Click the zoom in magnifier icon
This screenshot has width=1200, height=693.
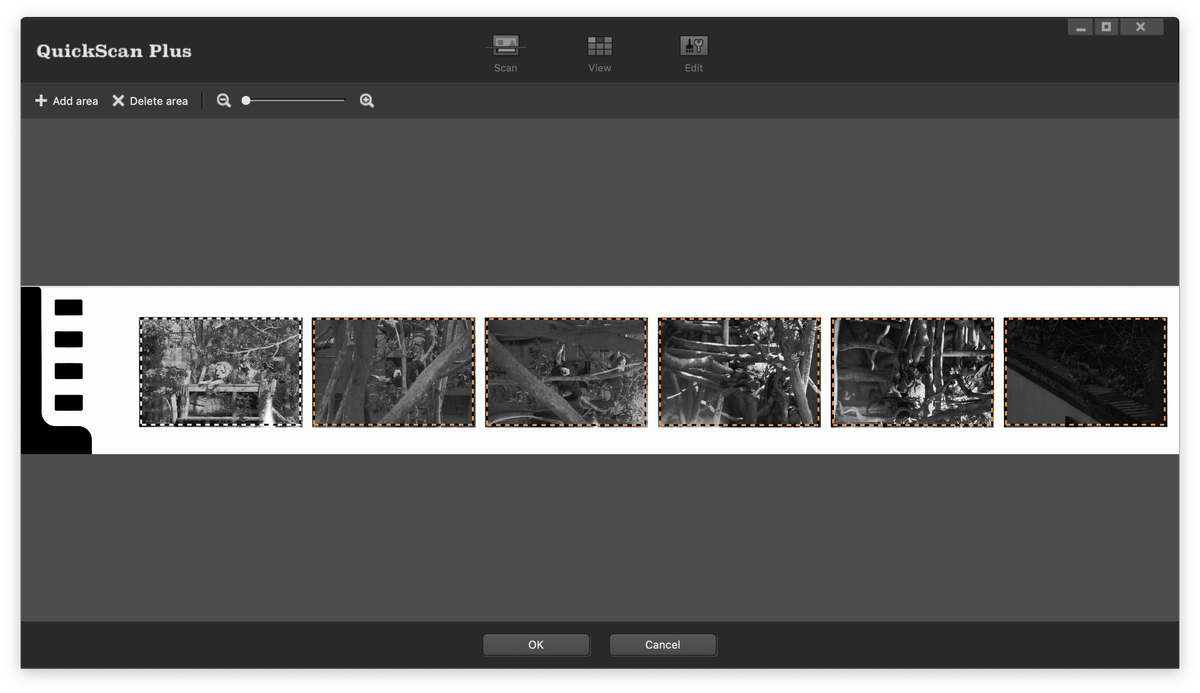click(367, 101)
